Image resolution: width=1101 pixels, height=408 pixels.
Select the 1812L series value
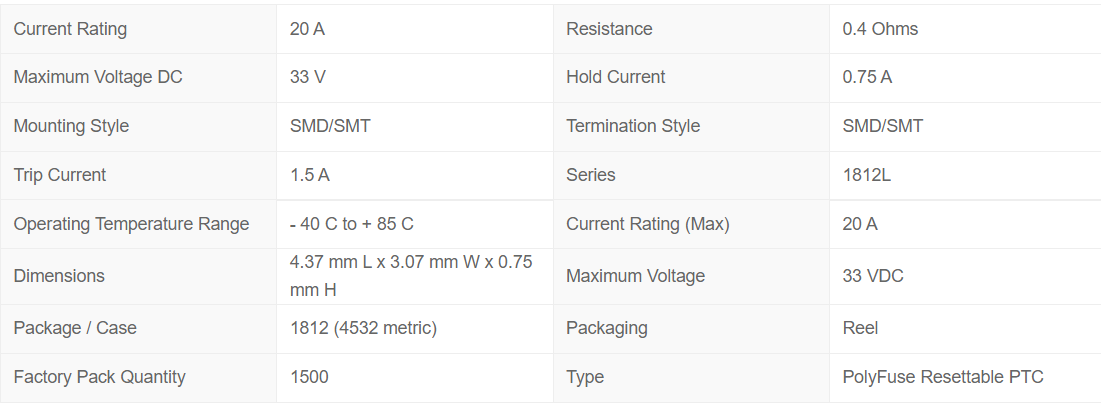(867, 175)
